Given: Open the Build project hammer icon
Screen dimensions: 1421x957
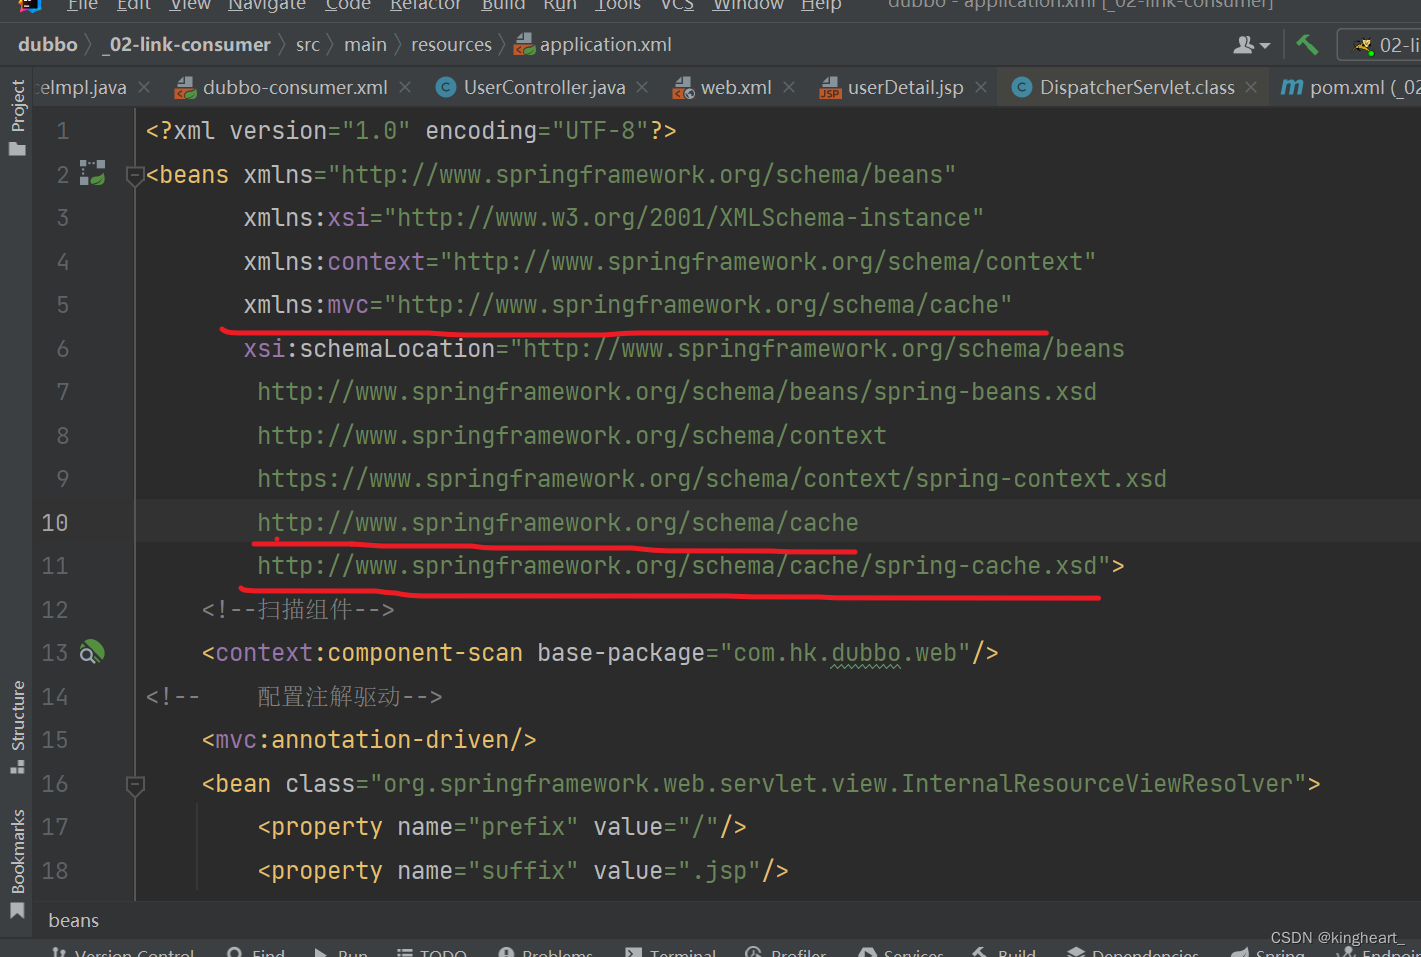Looking at the screenshot, I should pos(1307,44).
